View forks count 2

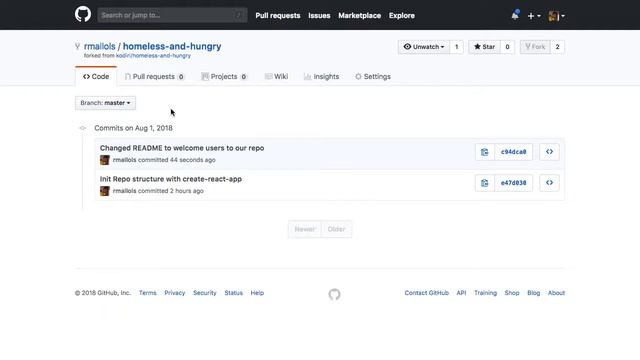click(558, 47)
